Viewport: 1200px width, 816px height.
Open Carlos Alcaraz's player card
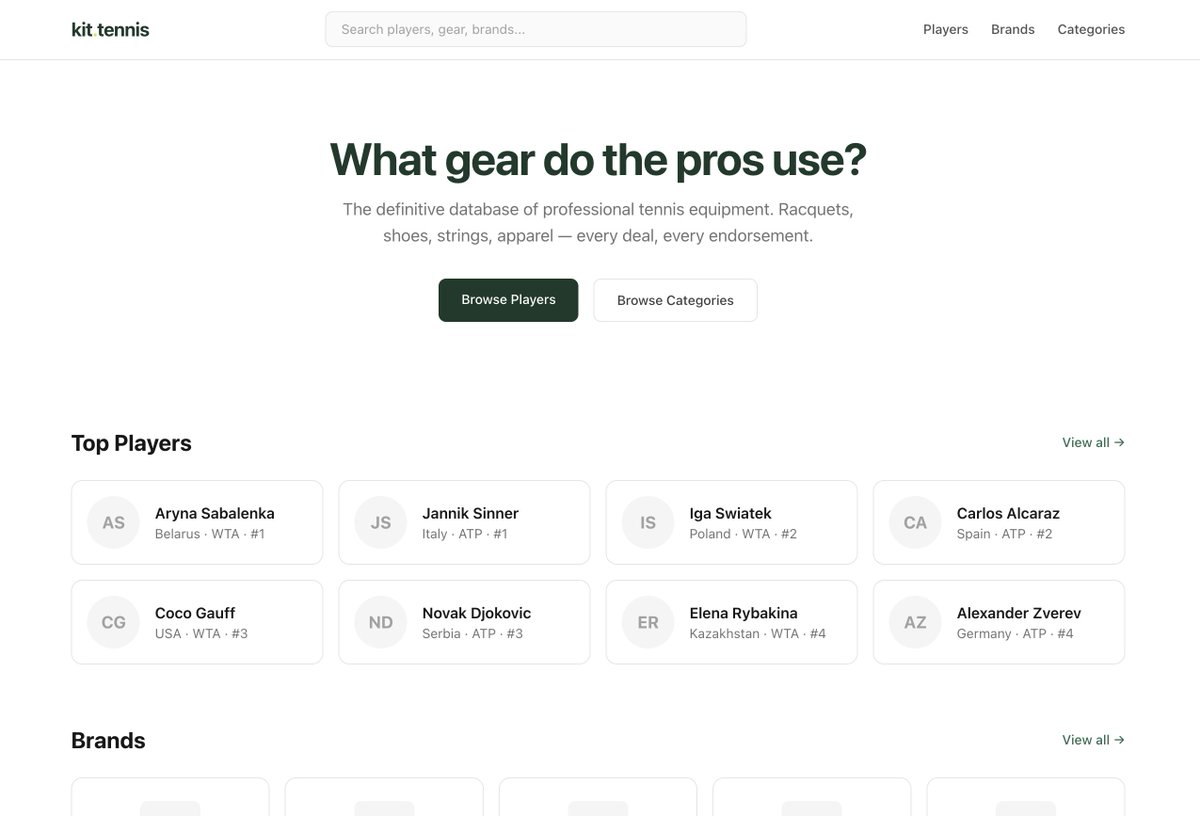pyautogui.click(x=999, y=522)
